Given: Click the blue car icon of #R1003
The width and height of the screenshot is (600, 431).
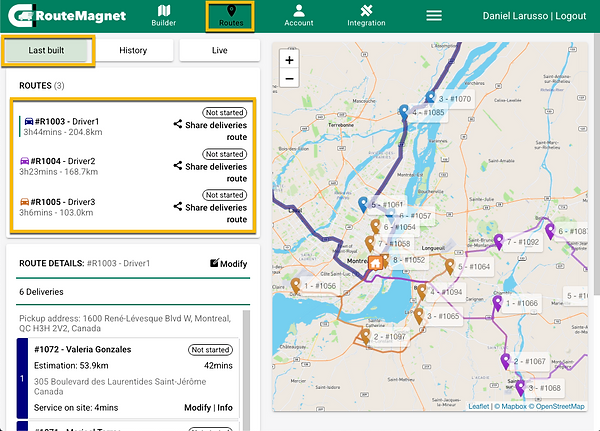Looking at the screenshot, I should (29, 121).
